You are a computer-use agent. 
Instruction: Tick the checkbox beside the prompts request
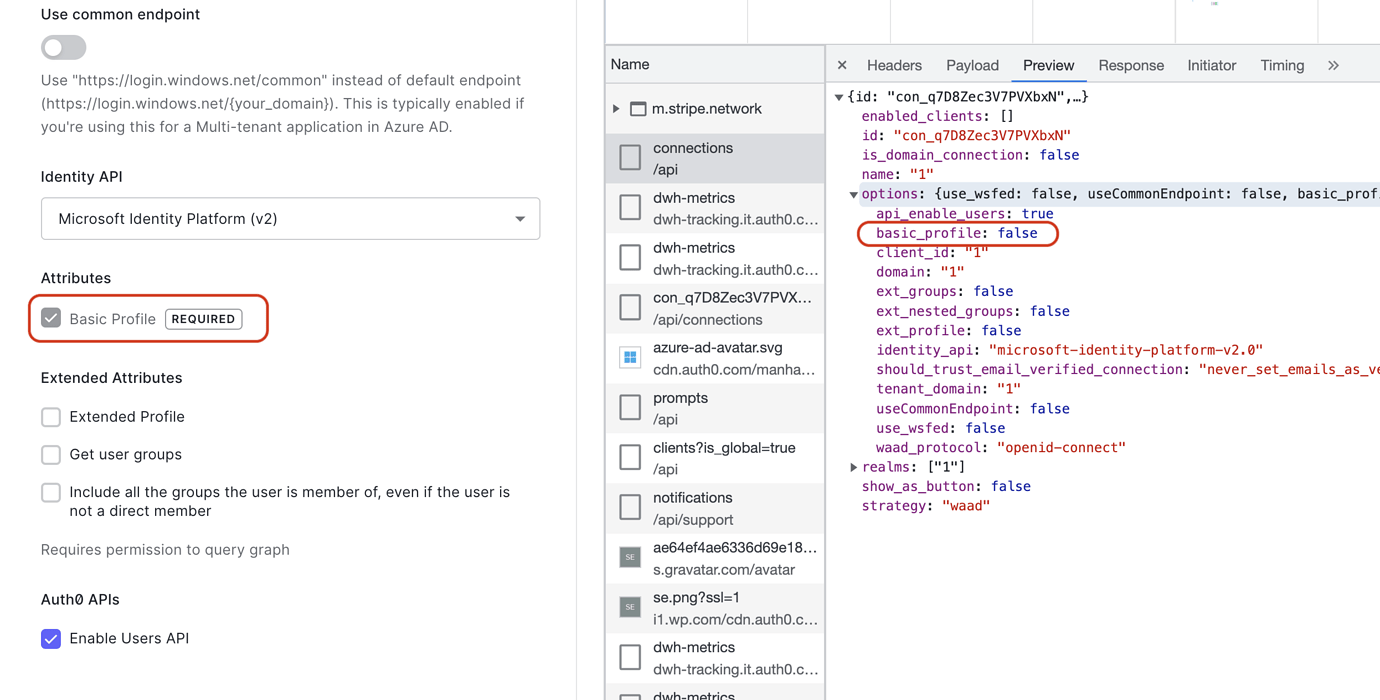(x=630, y=407)
